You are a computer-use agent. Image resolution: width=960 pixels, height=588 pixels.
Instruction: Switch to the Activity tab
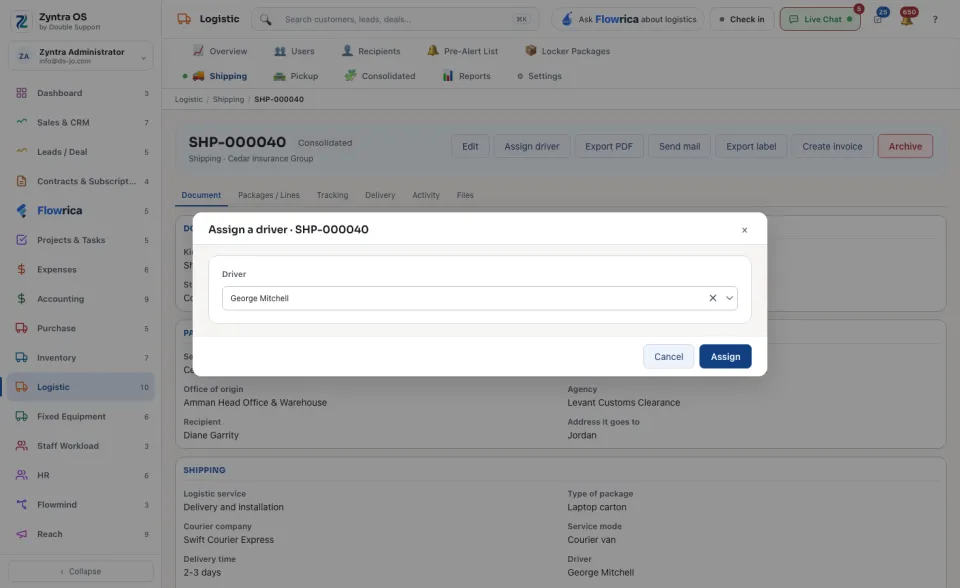[426, 195]
